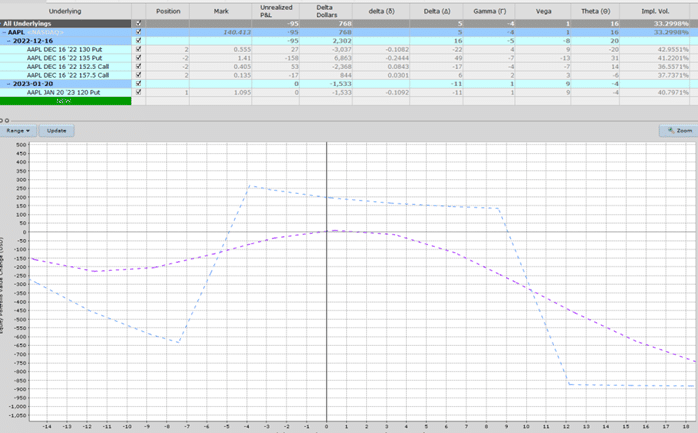Viewport: 698px width, 433px height.
Task: Click the Zoom button above the chart
Action: click(x=679, y=131)
